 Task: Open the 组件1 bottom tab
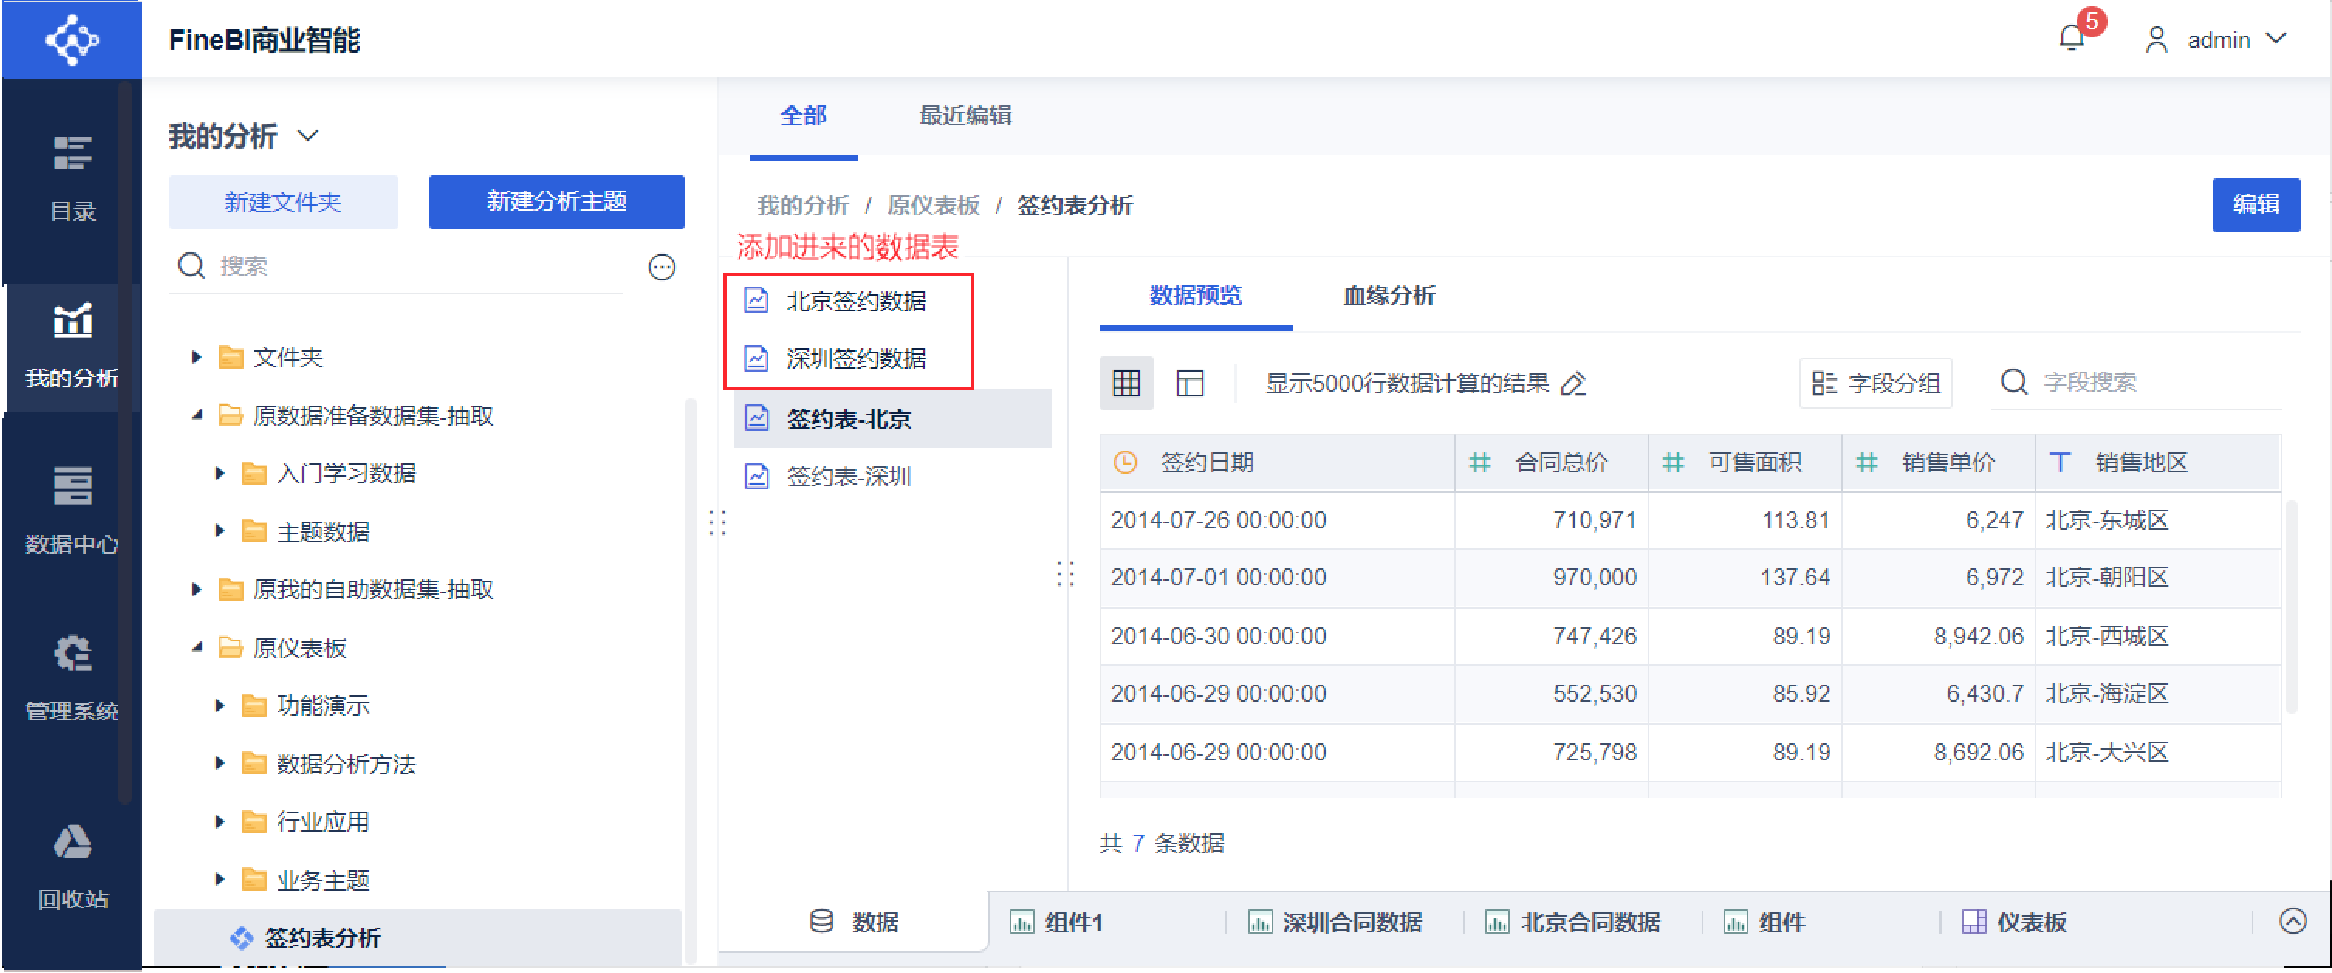[1056, 921]
